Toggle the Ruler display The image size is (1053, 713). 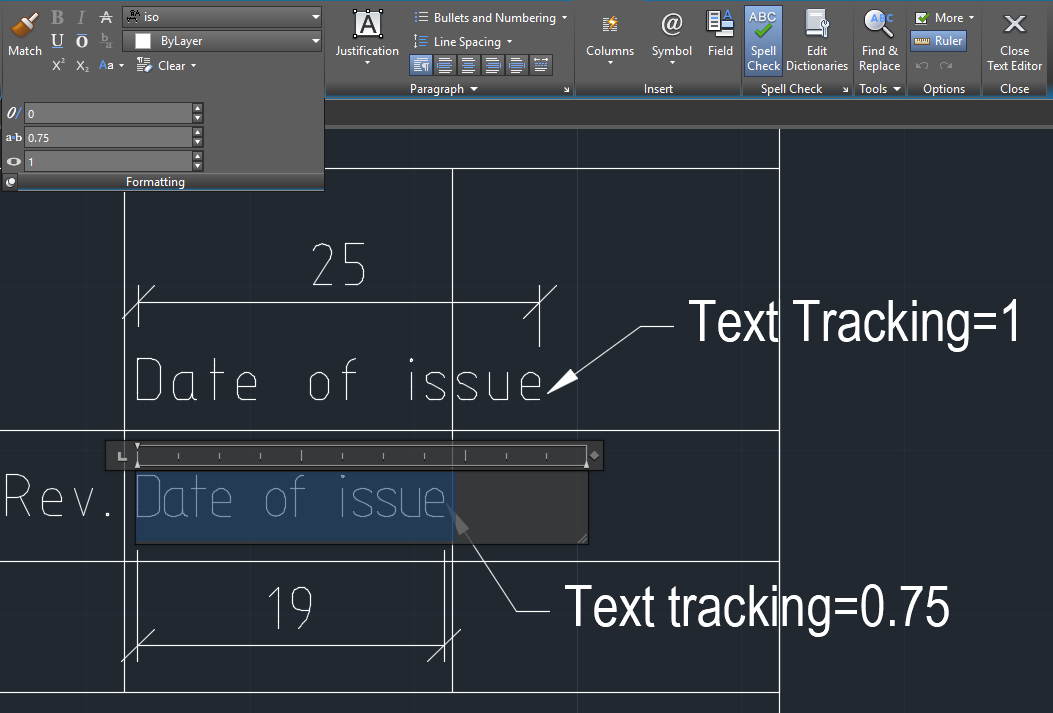939,41
